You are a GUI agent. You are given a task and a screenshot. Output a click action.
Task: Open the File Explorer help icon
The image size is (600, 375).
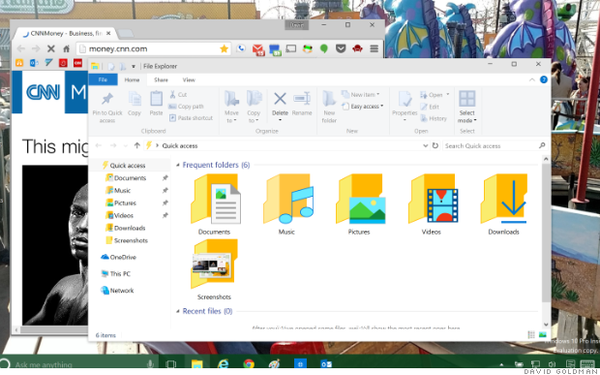(x=543, y=80)
